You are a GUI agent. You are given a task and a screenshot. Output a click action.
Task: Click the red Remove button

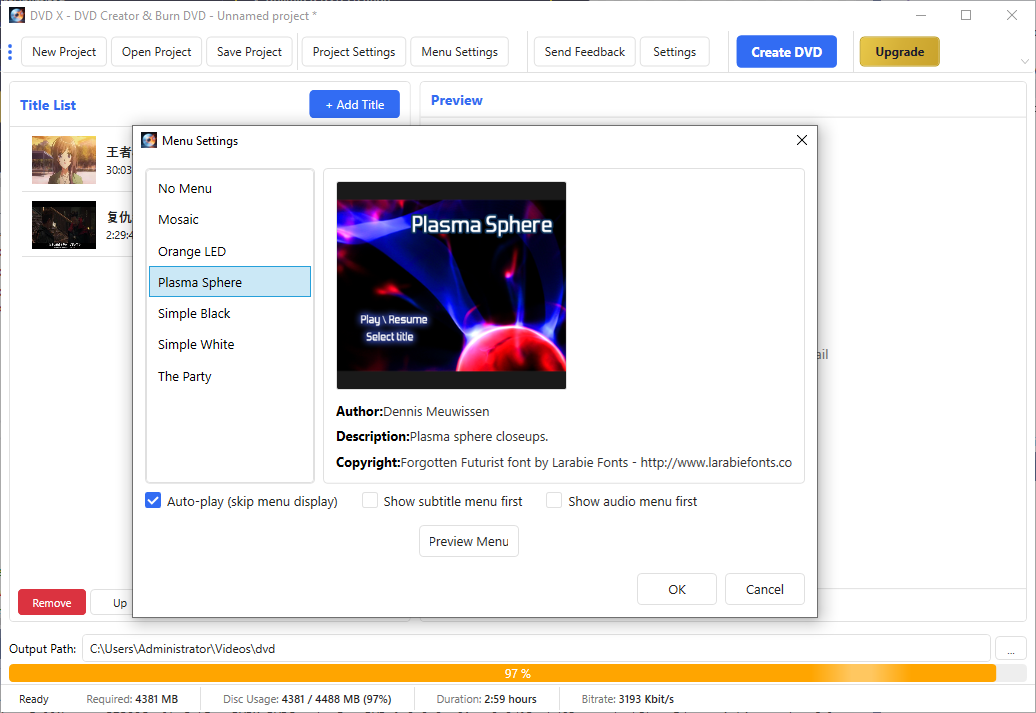[x=52, y=602]
